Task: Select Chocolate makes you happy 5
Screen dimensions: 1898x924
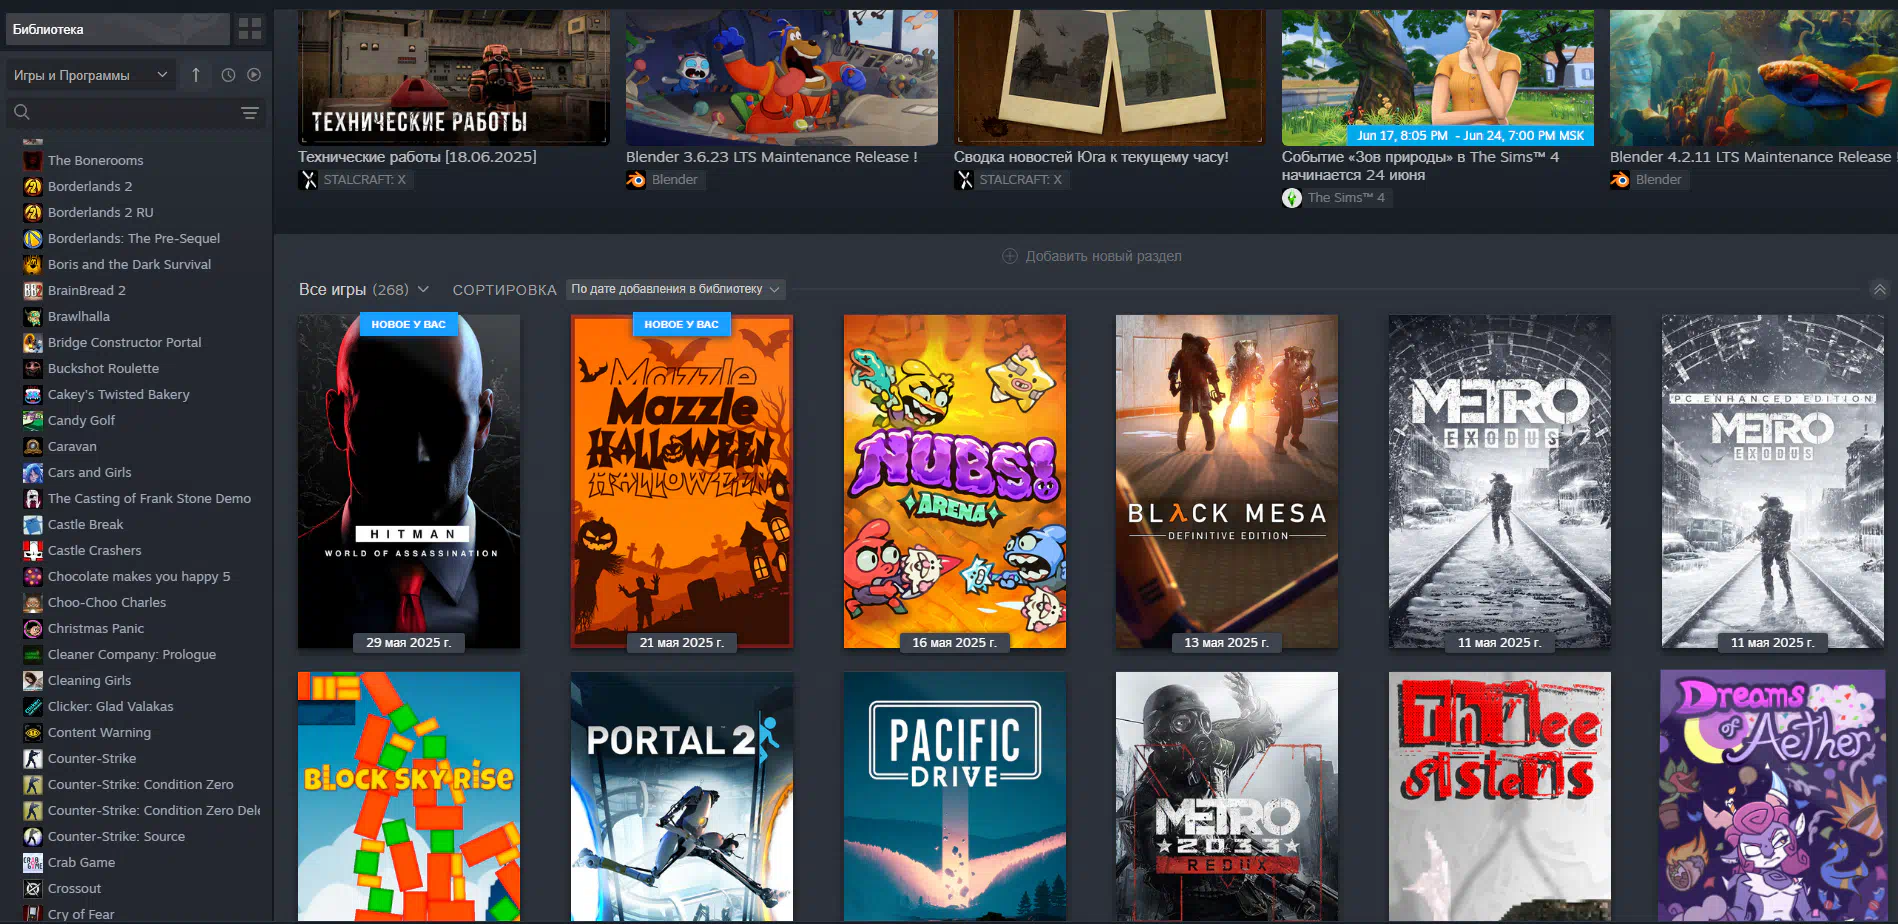Action: (139, 576)
